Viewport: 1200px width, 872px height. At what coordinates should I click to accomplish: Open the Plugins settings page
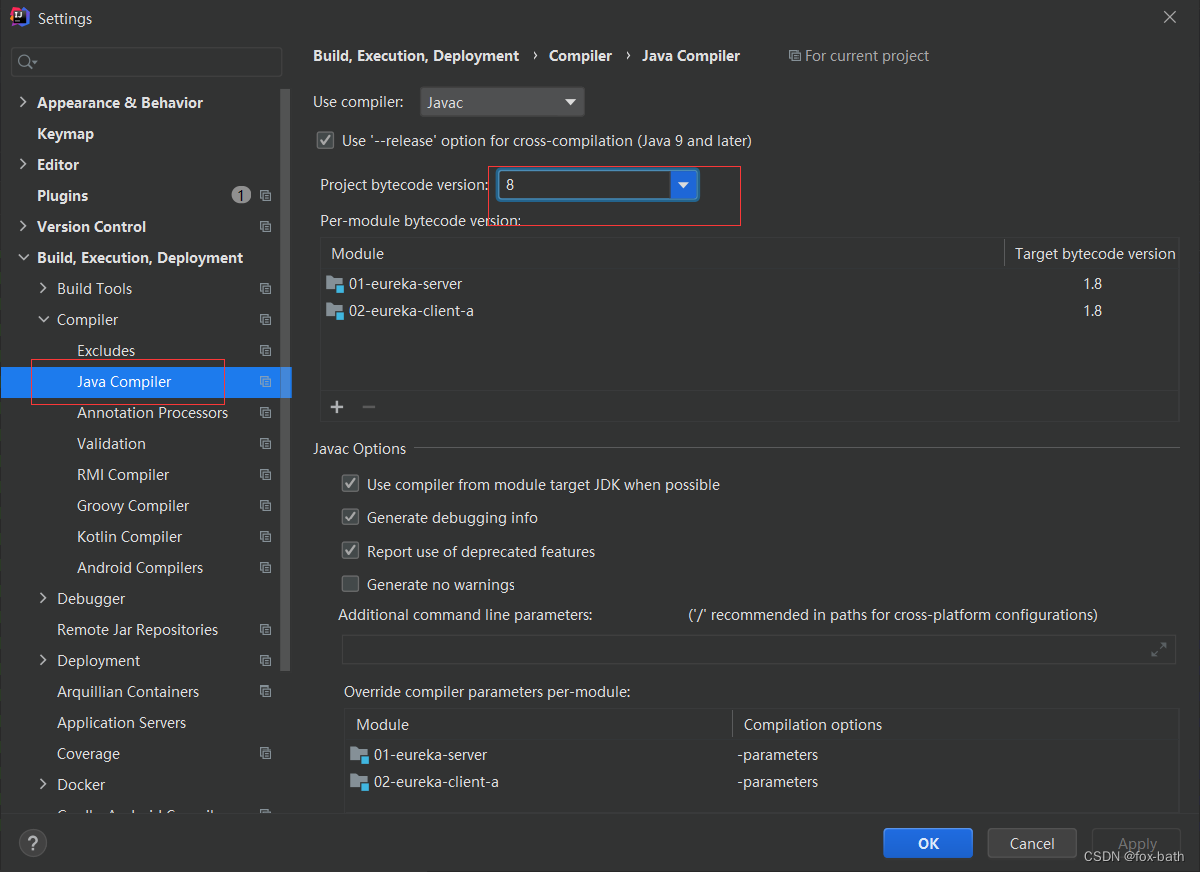pyautogui.click(x=62, y=196)
